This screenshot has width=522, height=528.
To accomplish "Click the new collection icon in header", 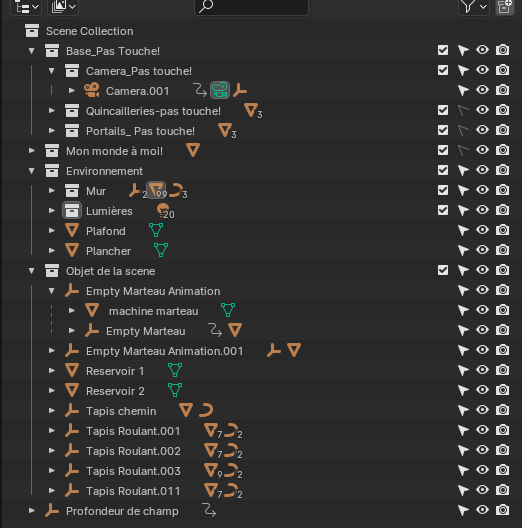I will (x=505, y=6).
